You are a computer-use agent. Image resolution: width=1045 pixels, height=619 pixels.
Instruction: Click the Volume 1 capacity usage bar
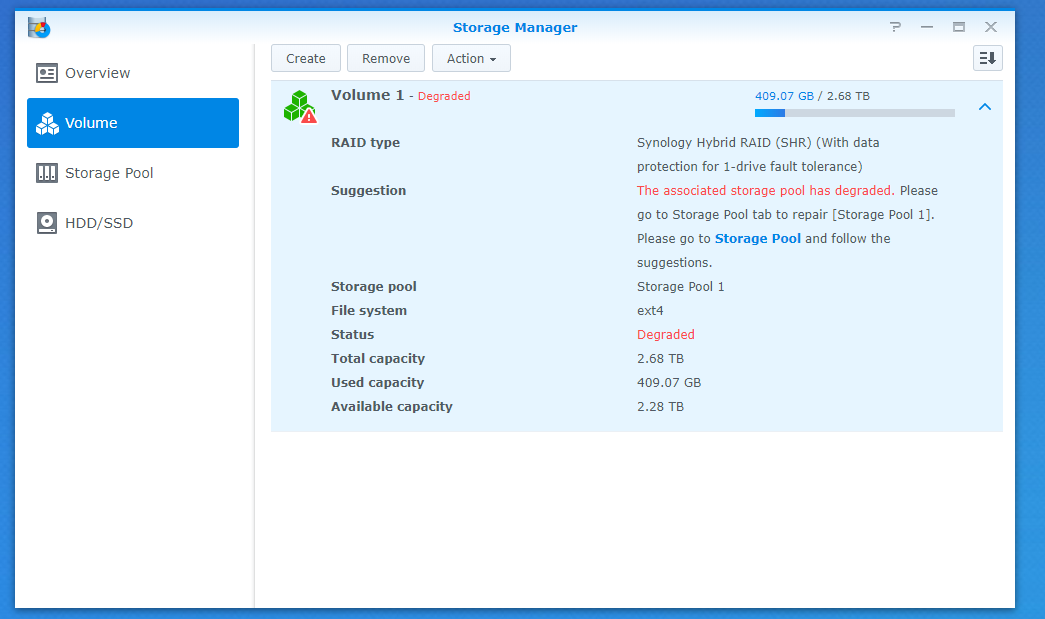pyautogui.click(x=854, y=113)
